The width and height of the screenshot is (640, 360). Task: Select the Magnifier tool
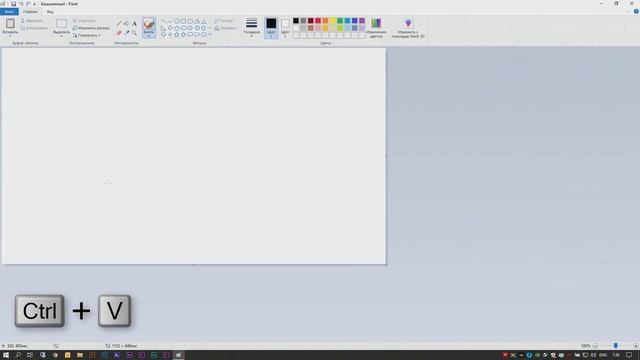pos(134,33)
